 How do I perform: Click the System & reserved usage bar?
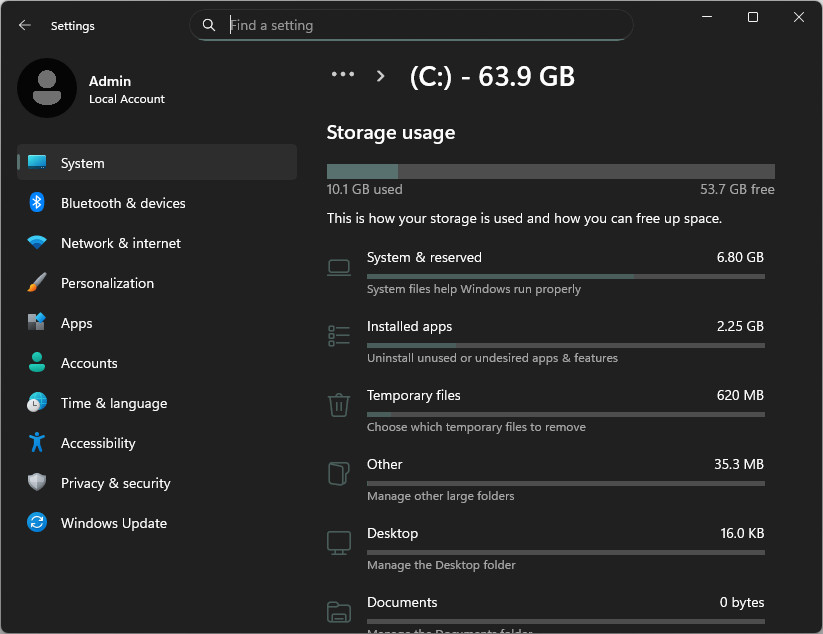(x=566, y=277)
